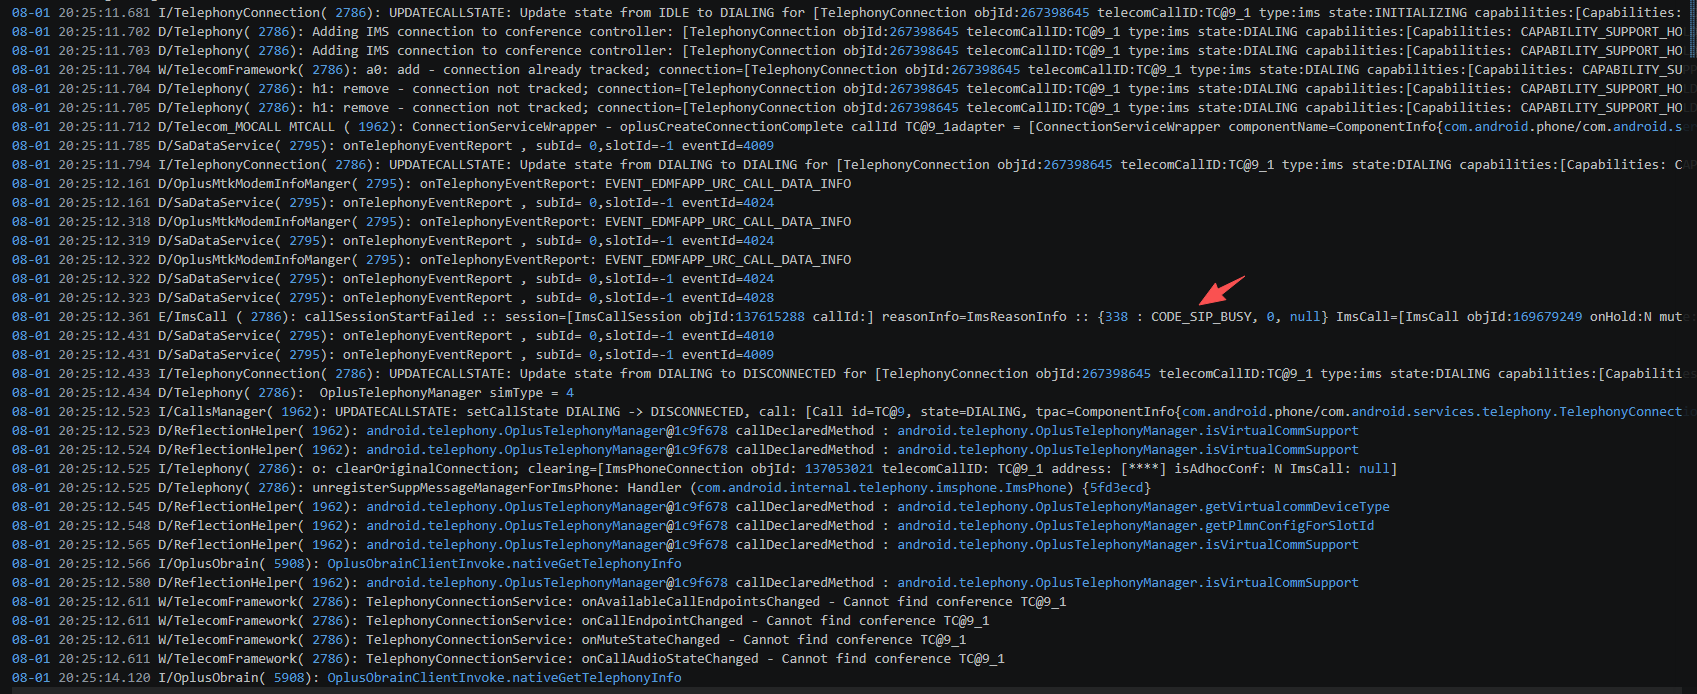Click timestamp 20:25:11.681 on the first line

(x=104, y=13)
